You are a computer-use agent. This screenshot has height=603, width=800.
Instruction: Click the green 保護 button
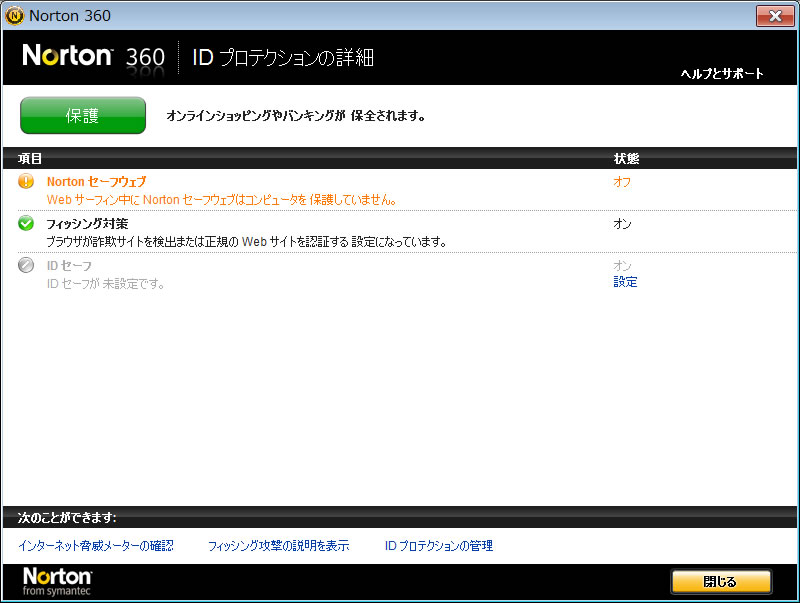click(83, 116)
